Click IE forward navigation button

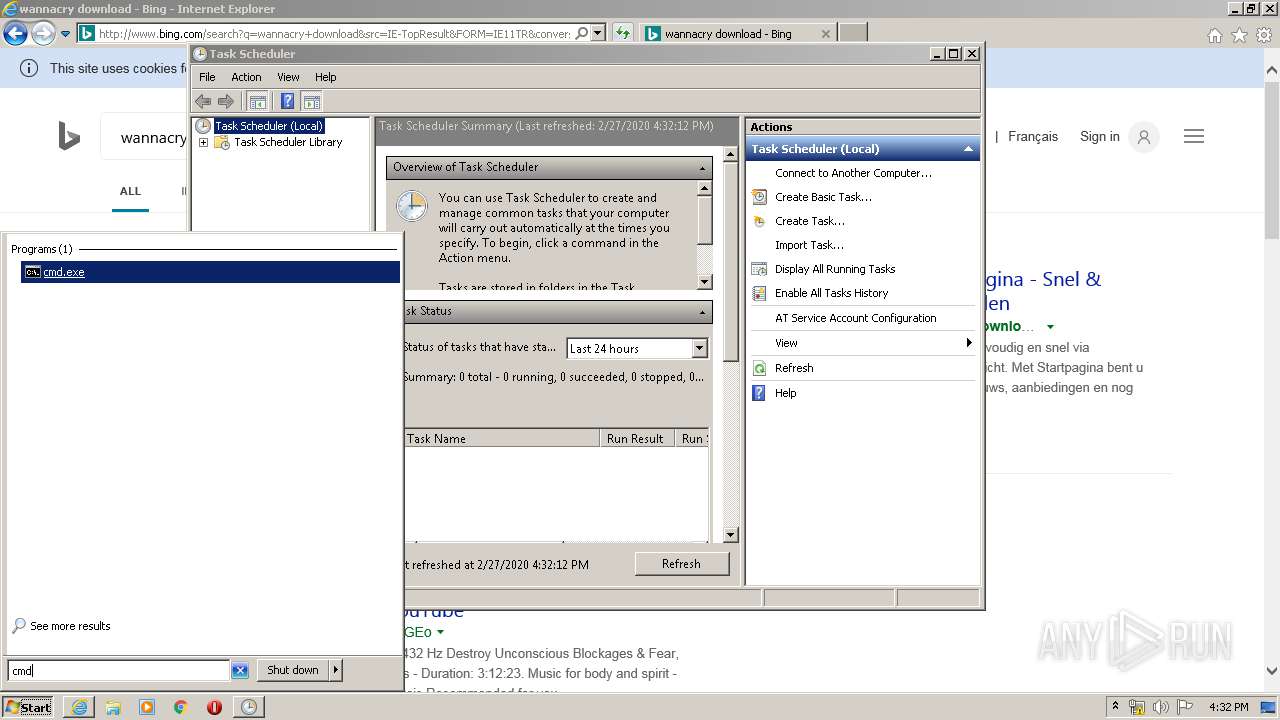[x=43, y=34]
